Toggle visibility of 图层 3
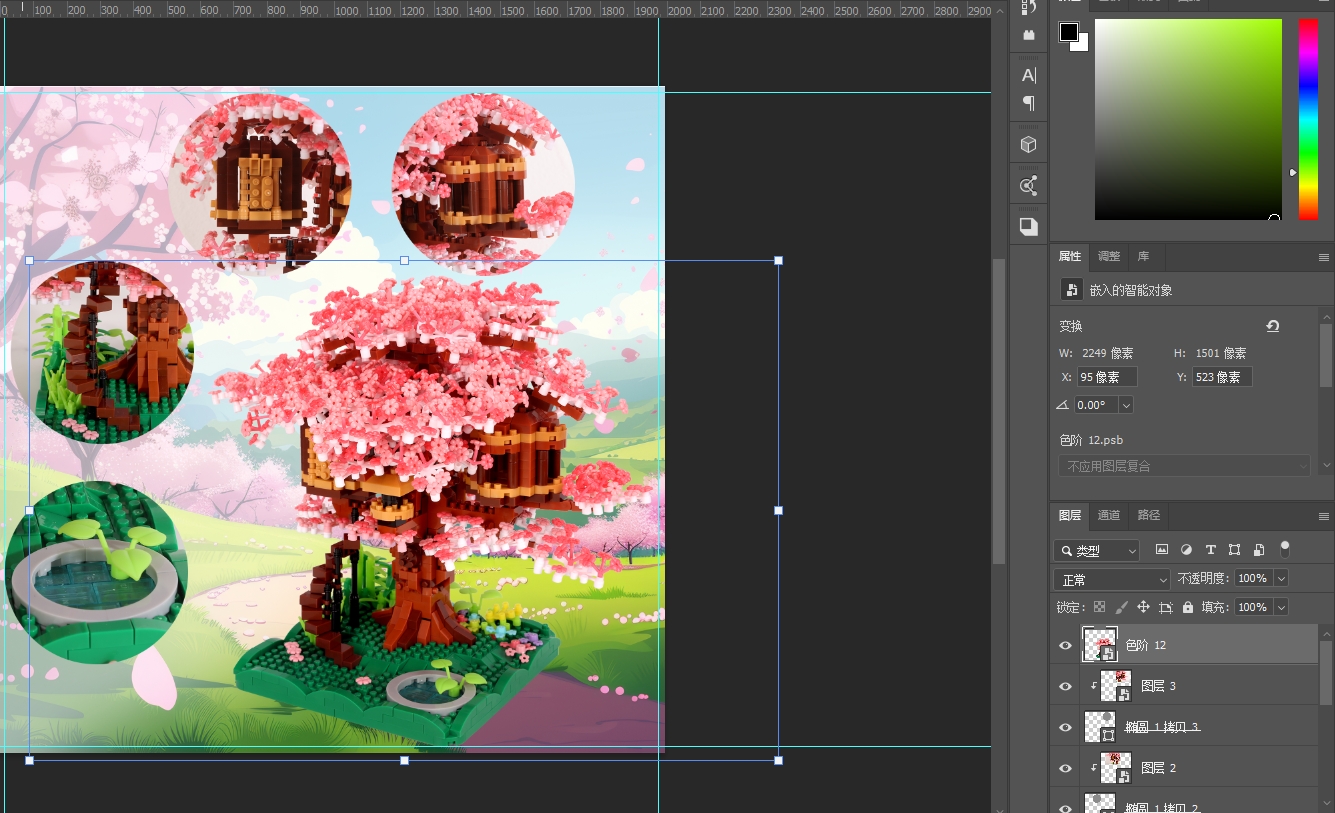 1065,686
